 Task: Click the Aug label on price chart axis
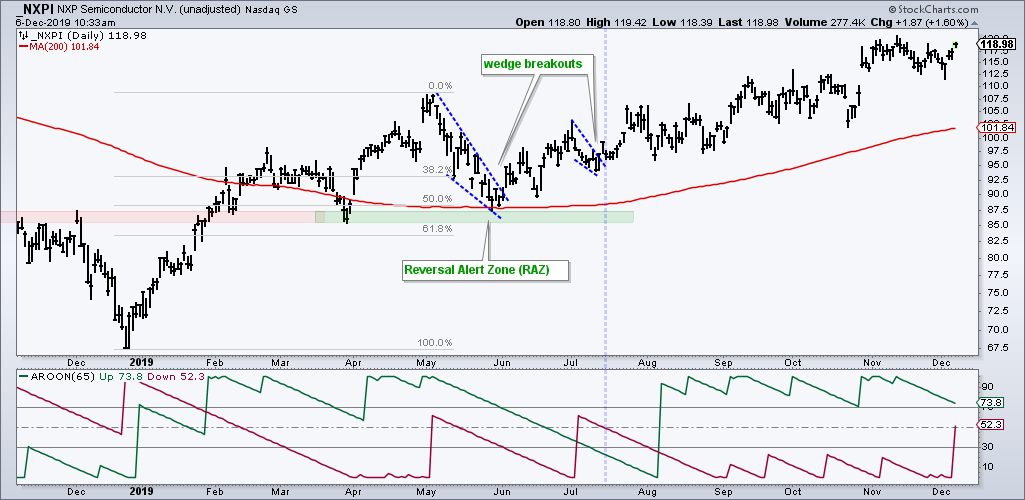[648, 361]
